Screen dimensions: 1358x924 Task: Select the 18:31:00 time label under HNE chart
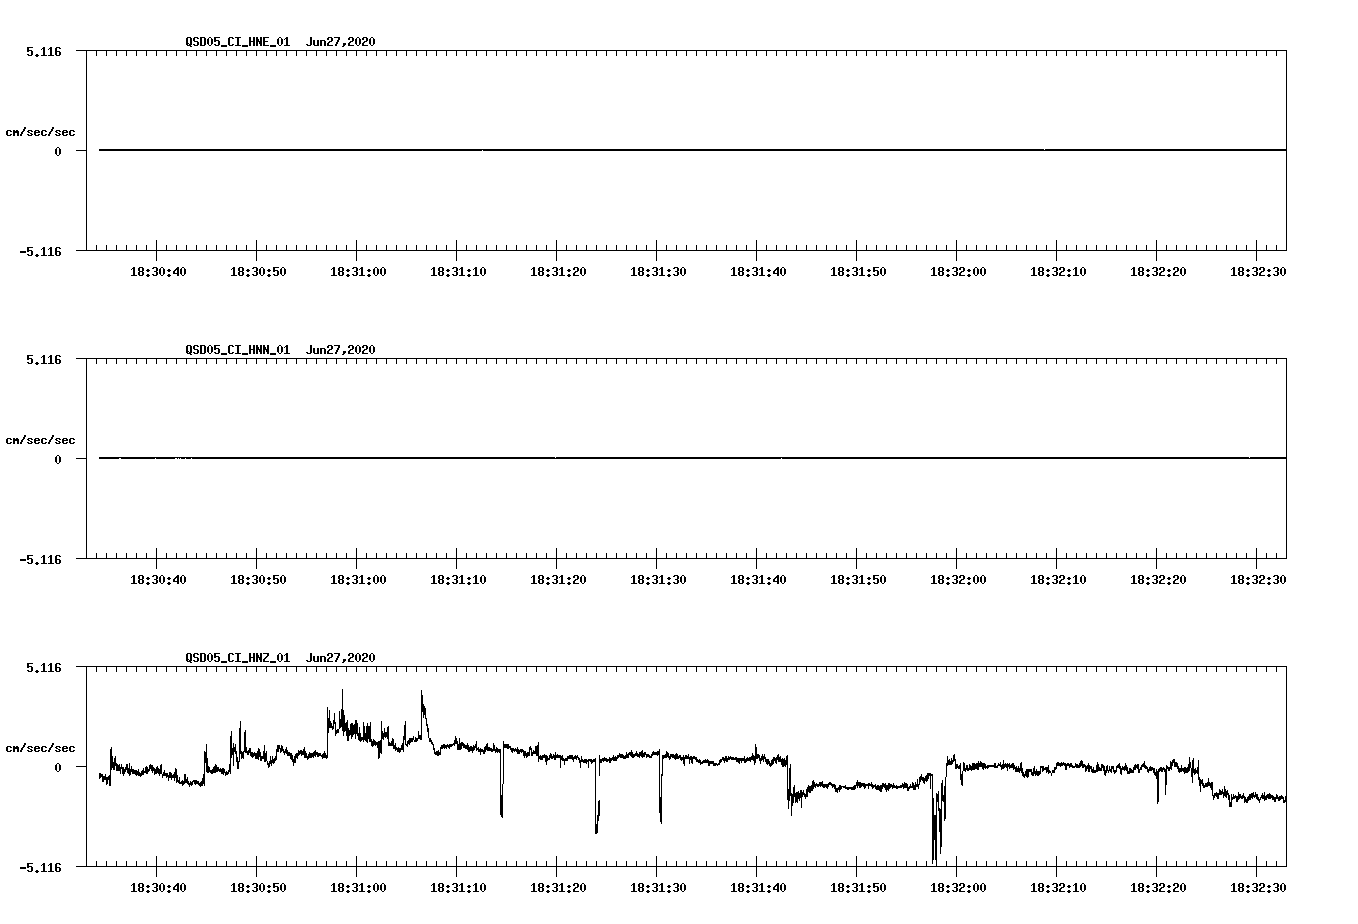point(358,272)
